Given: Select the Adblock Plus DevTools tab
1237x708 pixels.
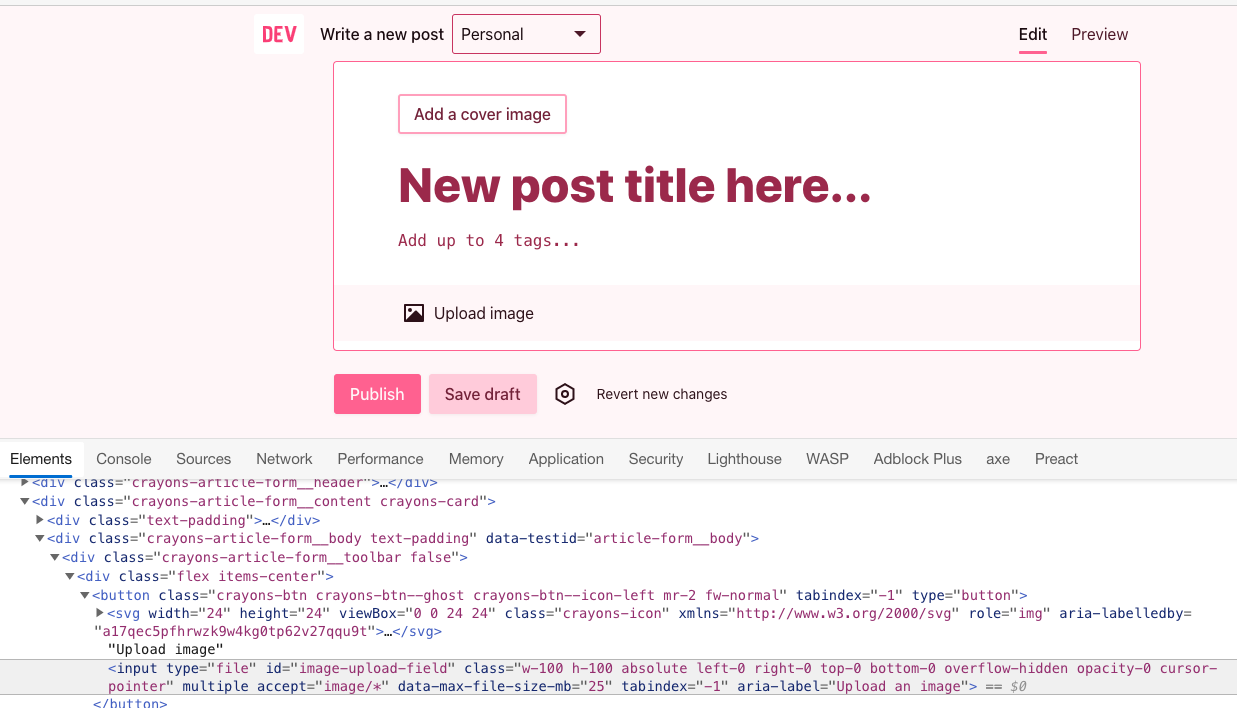Looking at the screenshot, I should 917,459.
